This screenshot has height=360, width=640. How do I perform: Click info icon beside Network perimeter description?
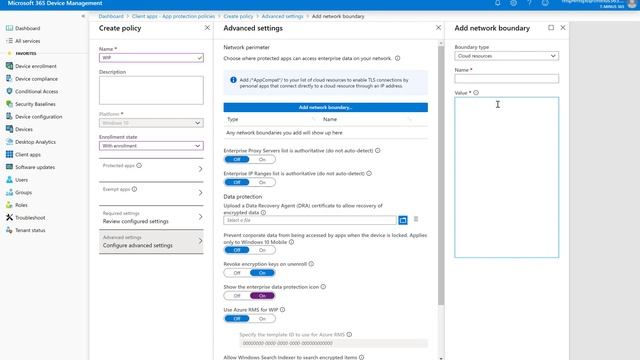(x=398, y=58)
